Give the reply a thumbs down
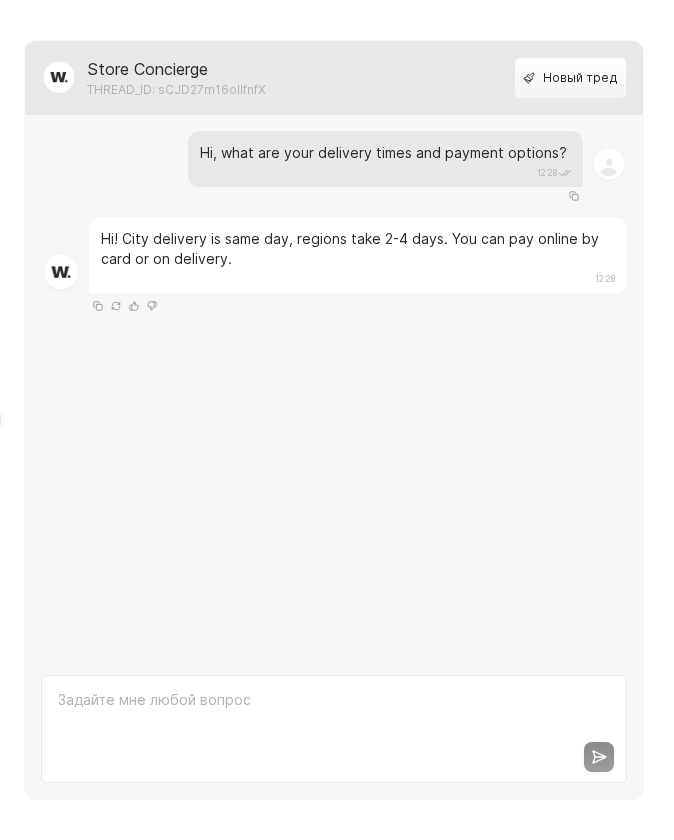Screen dimensions: 674x840 coord(152,306)
